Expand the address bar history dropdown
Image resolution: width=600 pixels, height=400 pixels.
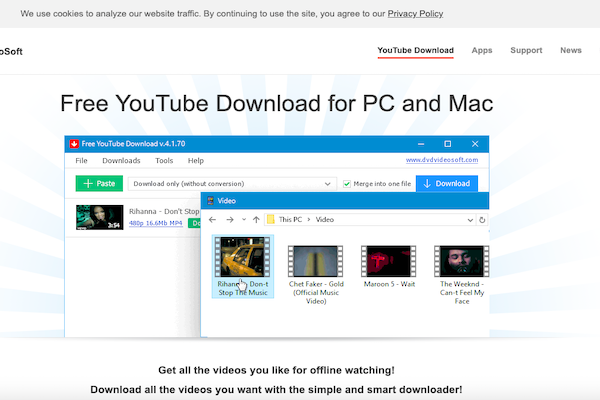click(x=470, y=220)
